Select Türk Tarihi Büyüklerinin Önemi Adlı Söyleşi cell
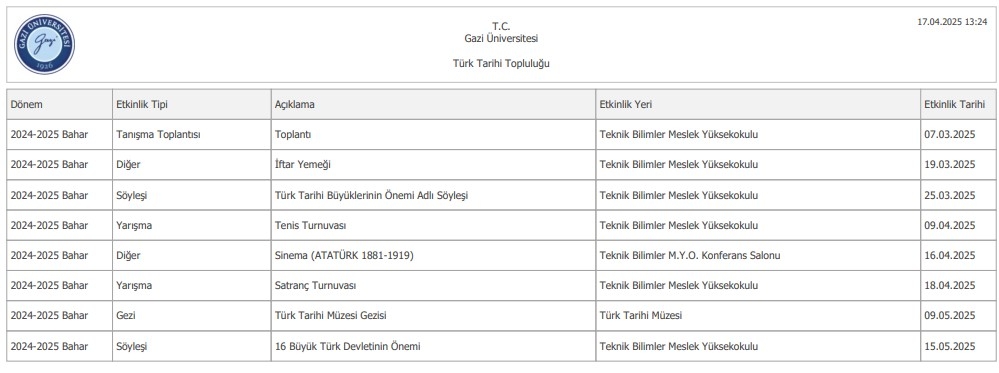This screenshot has width=999, height=373. pyautogui.click(x=433, y=195)
